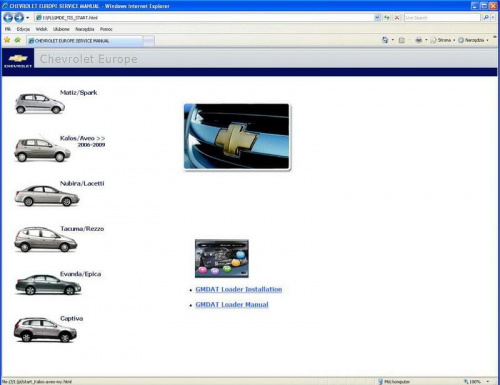Open a new blank tab
The height and width of the screenshot is (385, 500).
point(149,41)
